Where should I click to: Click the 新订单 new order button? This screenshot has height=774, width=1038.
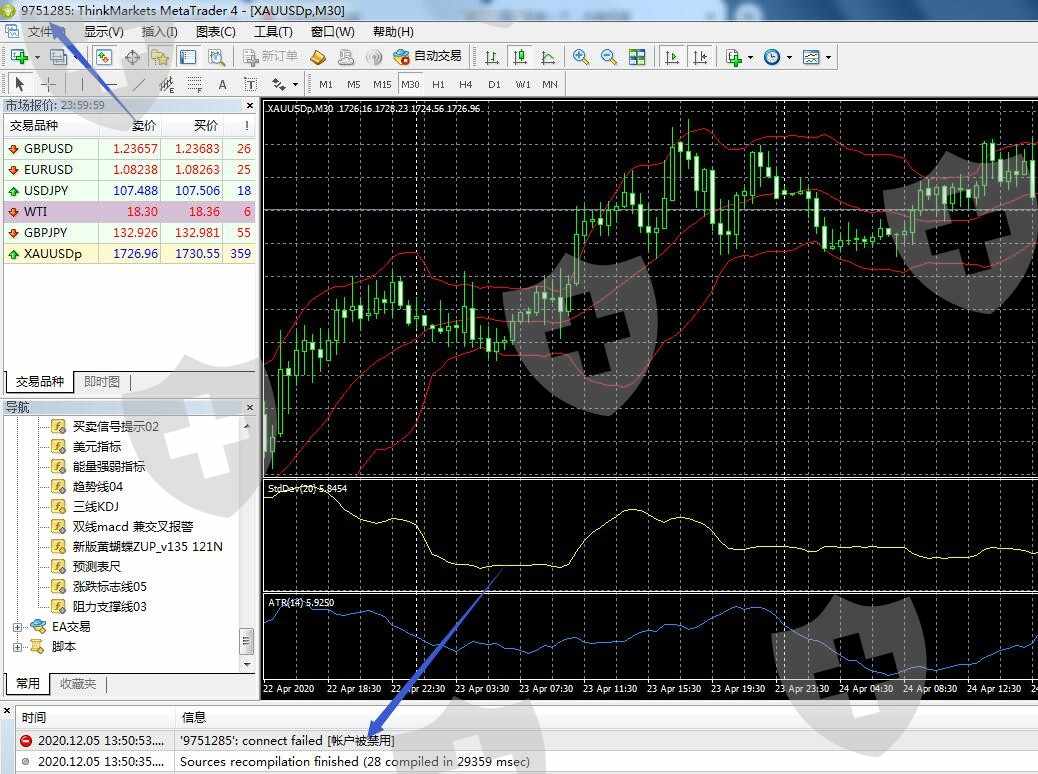pyautogui.click(x=270, y=57)
